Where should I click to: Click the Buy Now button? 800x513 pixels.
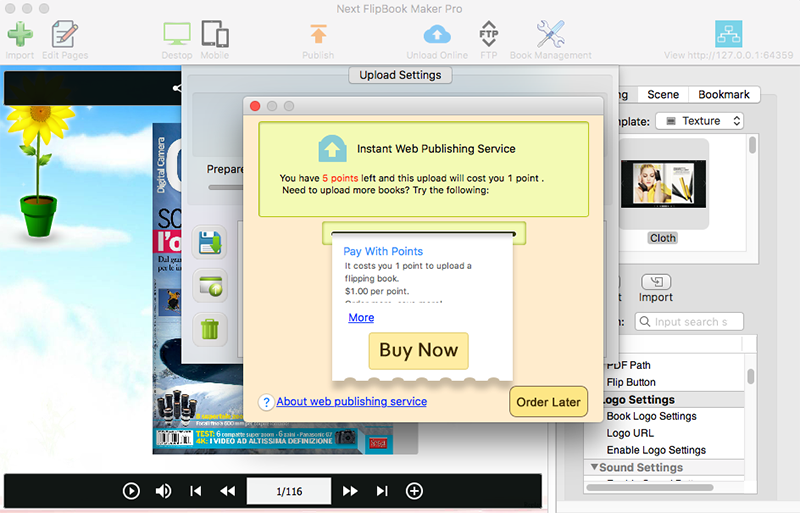click(418, 351)
